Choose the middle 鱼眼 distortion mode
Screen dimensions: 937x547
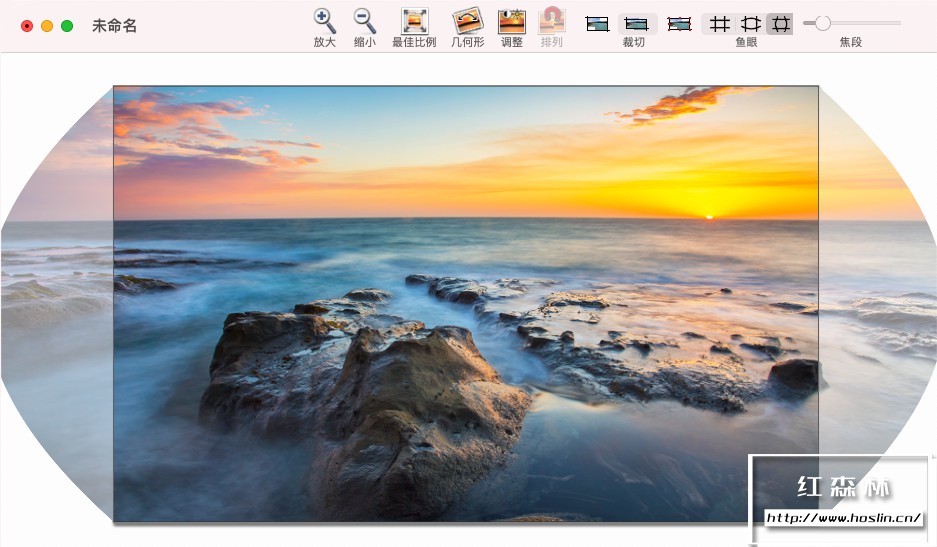click(x=751, y=24)
